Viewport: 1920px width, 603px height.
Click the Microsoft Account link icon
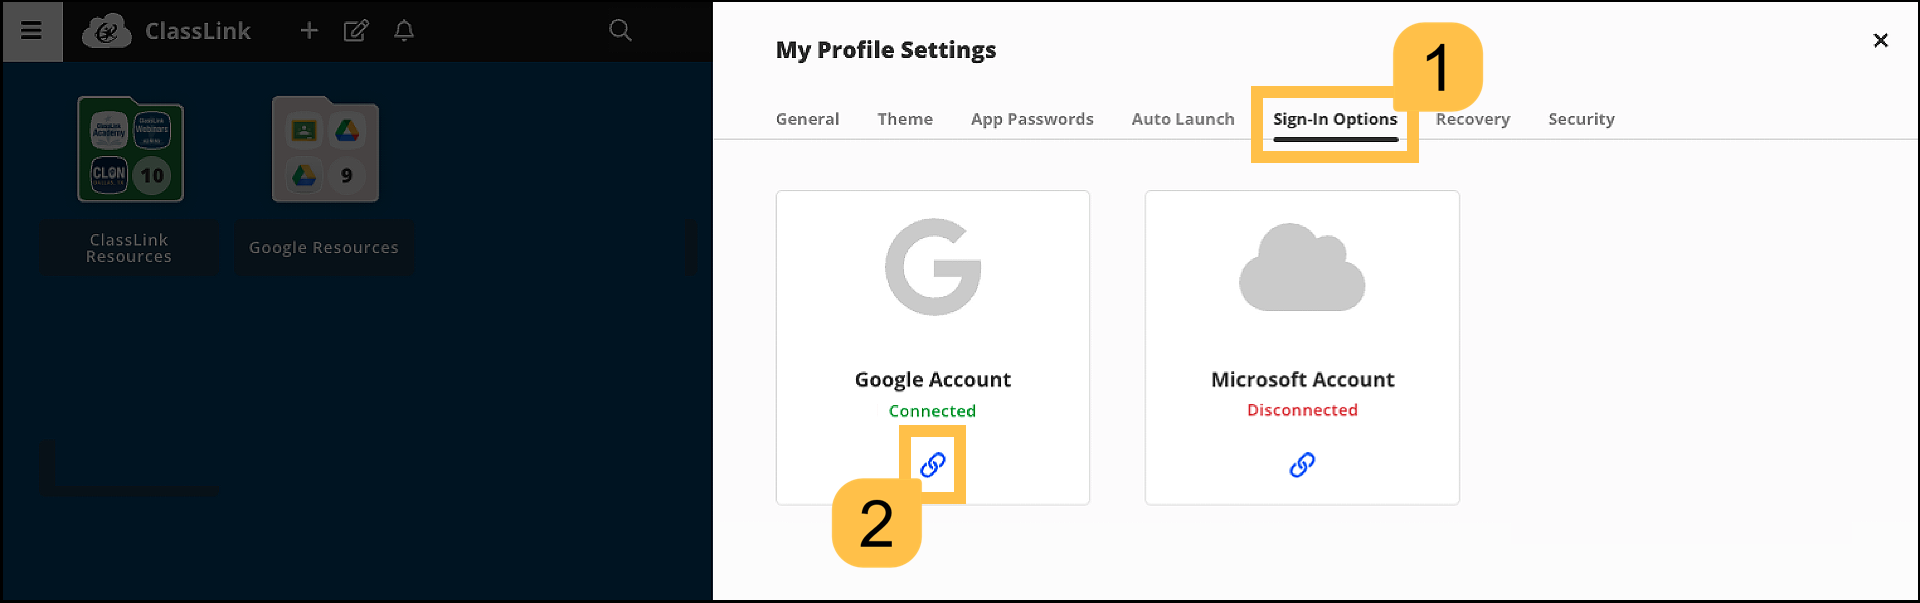coord(1302,465)
